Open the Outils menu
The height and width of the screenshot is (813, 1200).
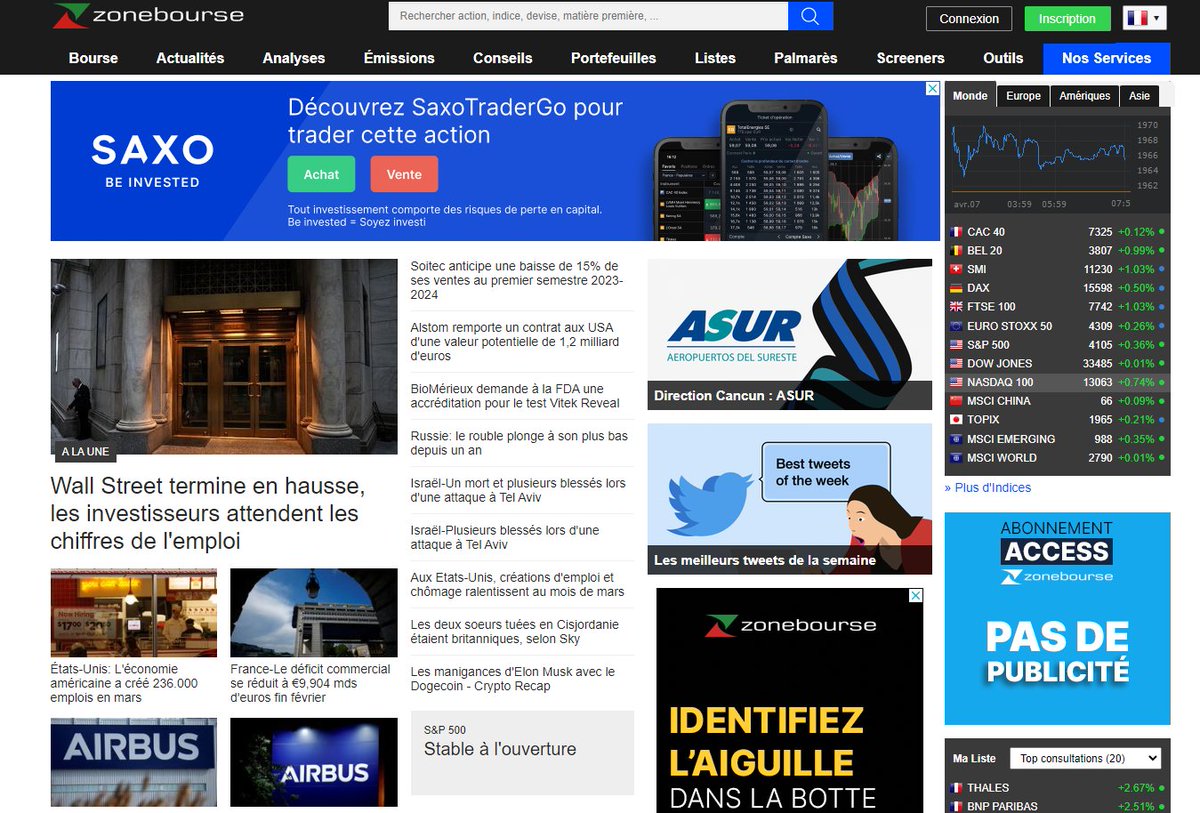pos(1003,58)
